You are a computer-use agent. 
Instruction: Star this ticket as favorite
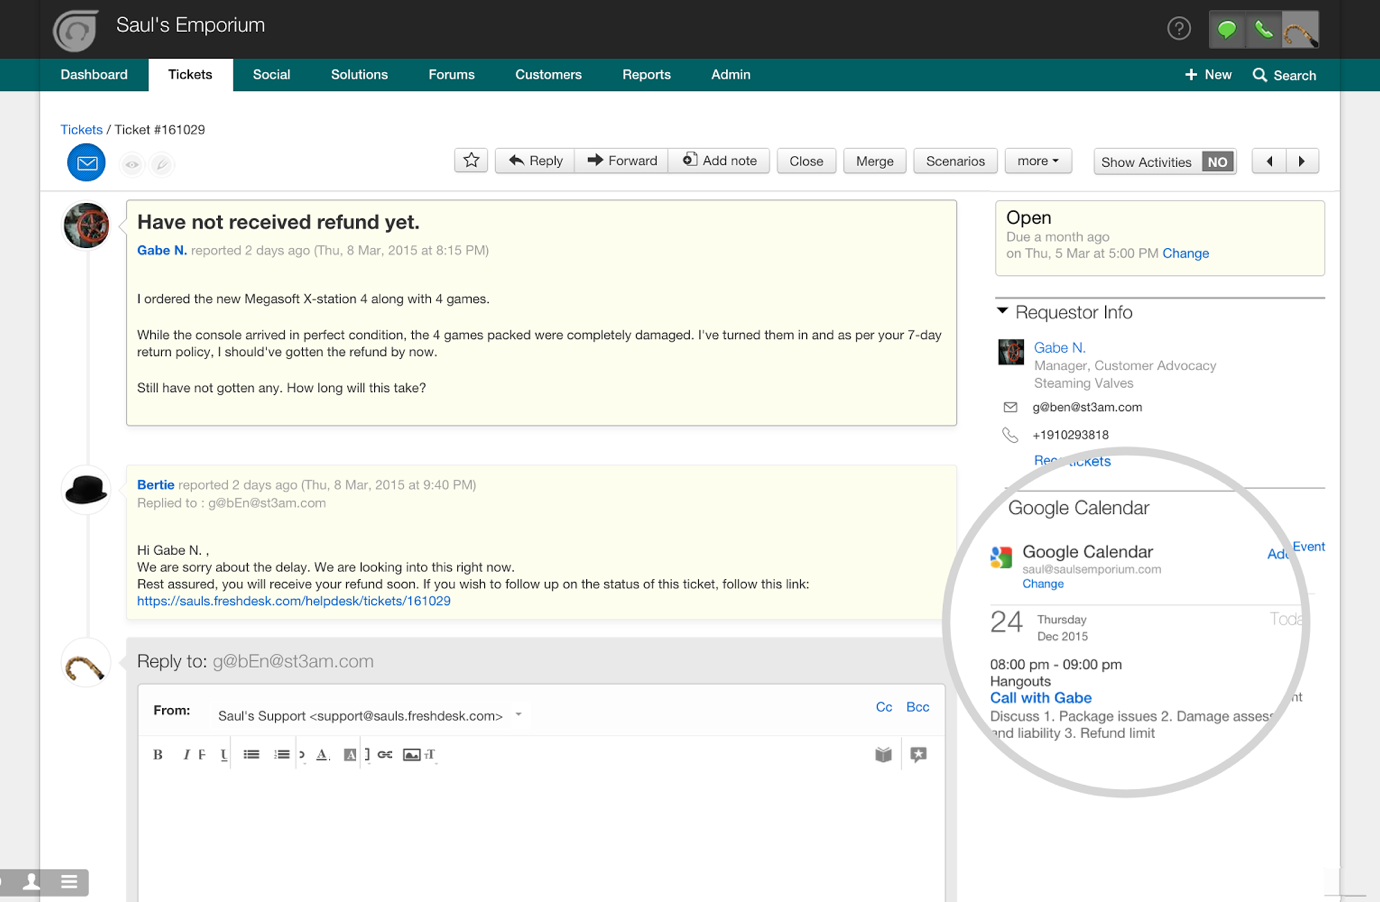click(471, 160)
